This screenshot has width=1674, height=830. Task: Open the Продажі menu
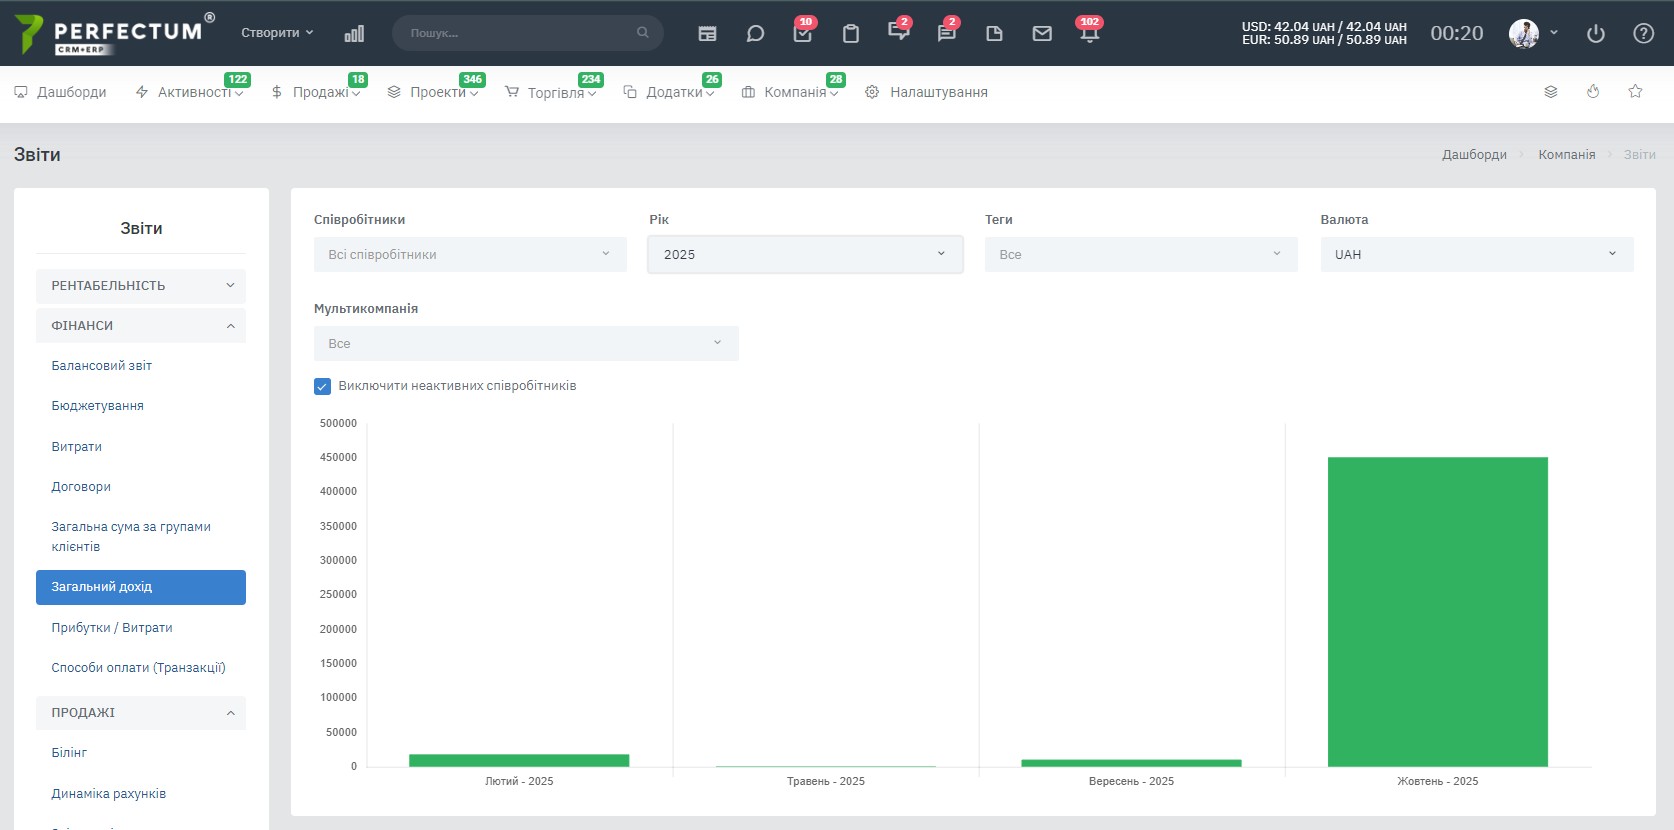click(x=316, y=92)
